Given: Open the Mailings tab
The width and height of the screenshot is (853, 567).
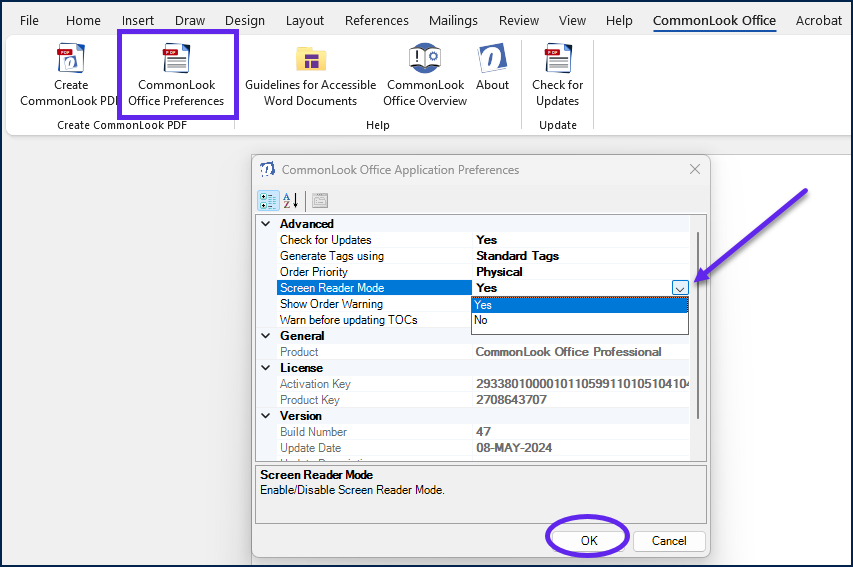Looking at the screenshot, I should coord(453,21).
